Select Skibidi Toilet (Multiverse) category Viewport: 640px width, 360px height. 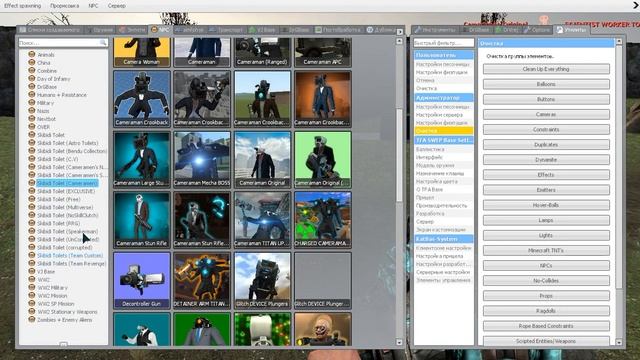tap(65, 207)
